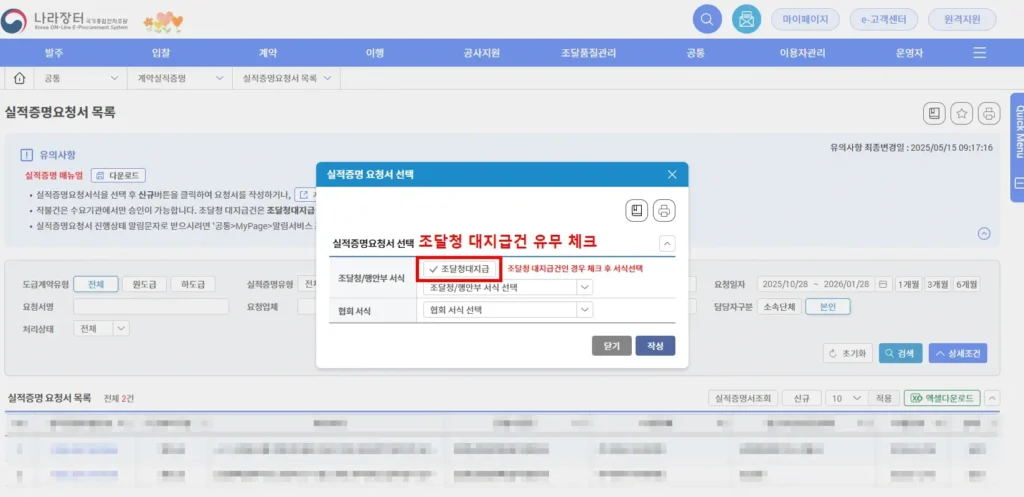
Task: Open the mail envelope icon in header
Action: pyautogui.click(x=744, y=18)
